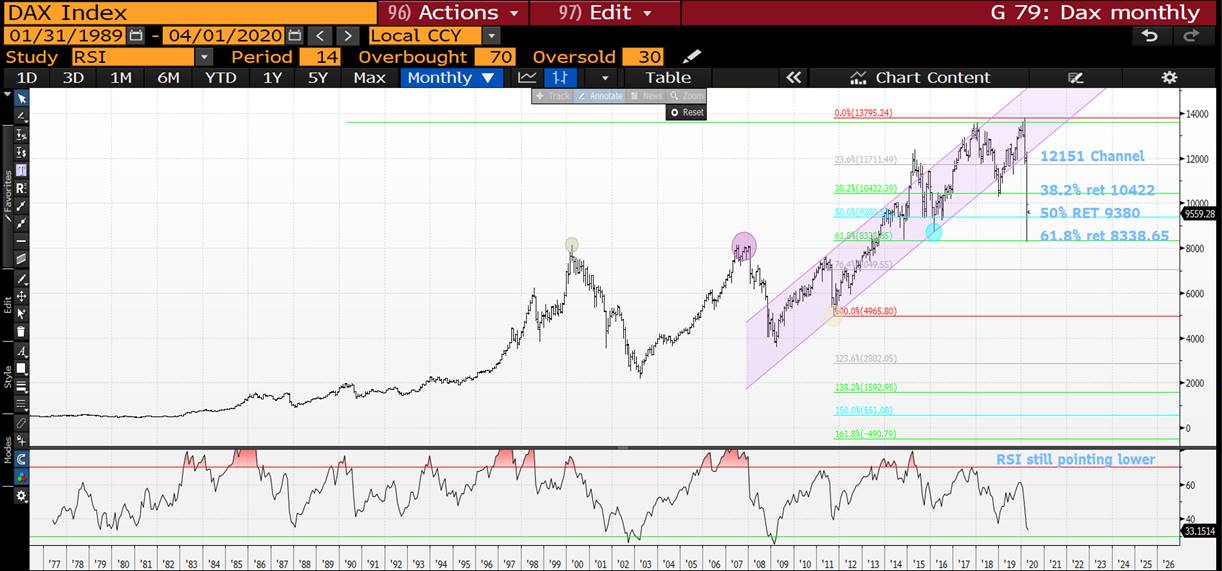1222x571 pixels.
Task: Select the move crosshair tool
Action: pyautogui.click(x=21, y=296)
